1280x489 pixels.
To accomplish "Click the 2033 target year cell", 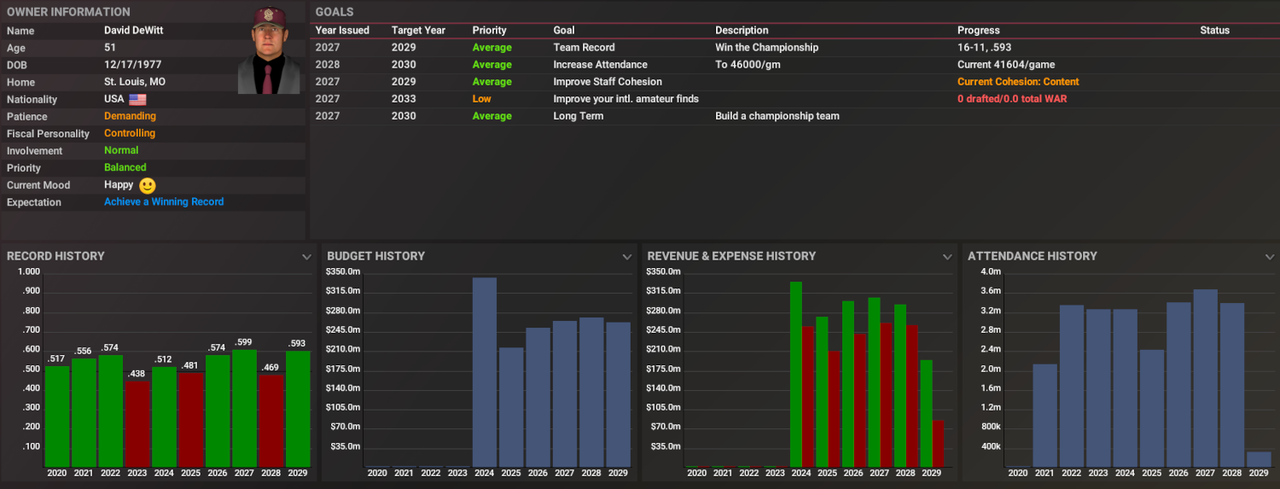I will pos(403,99).
